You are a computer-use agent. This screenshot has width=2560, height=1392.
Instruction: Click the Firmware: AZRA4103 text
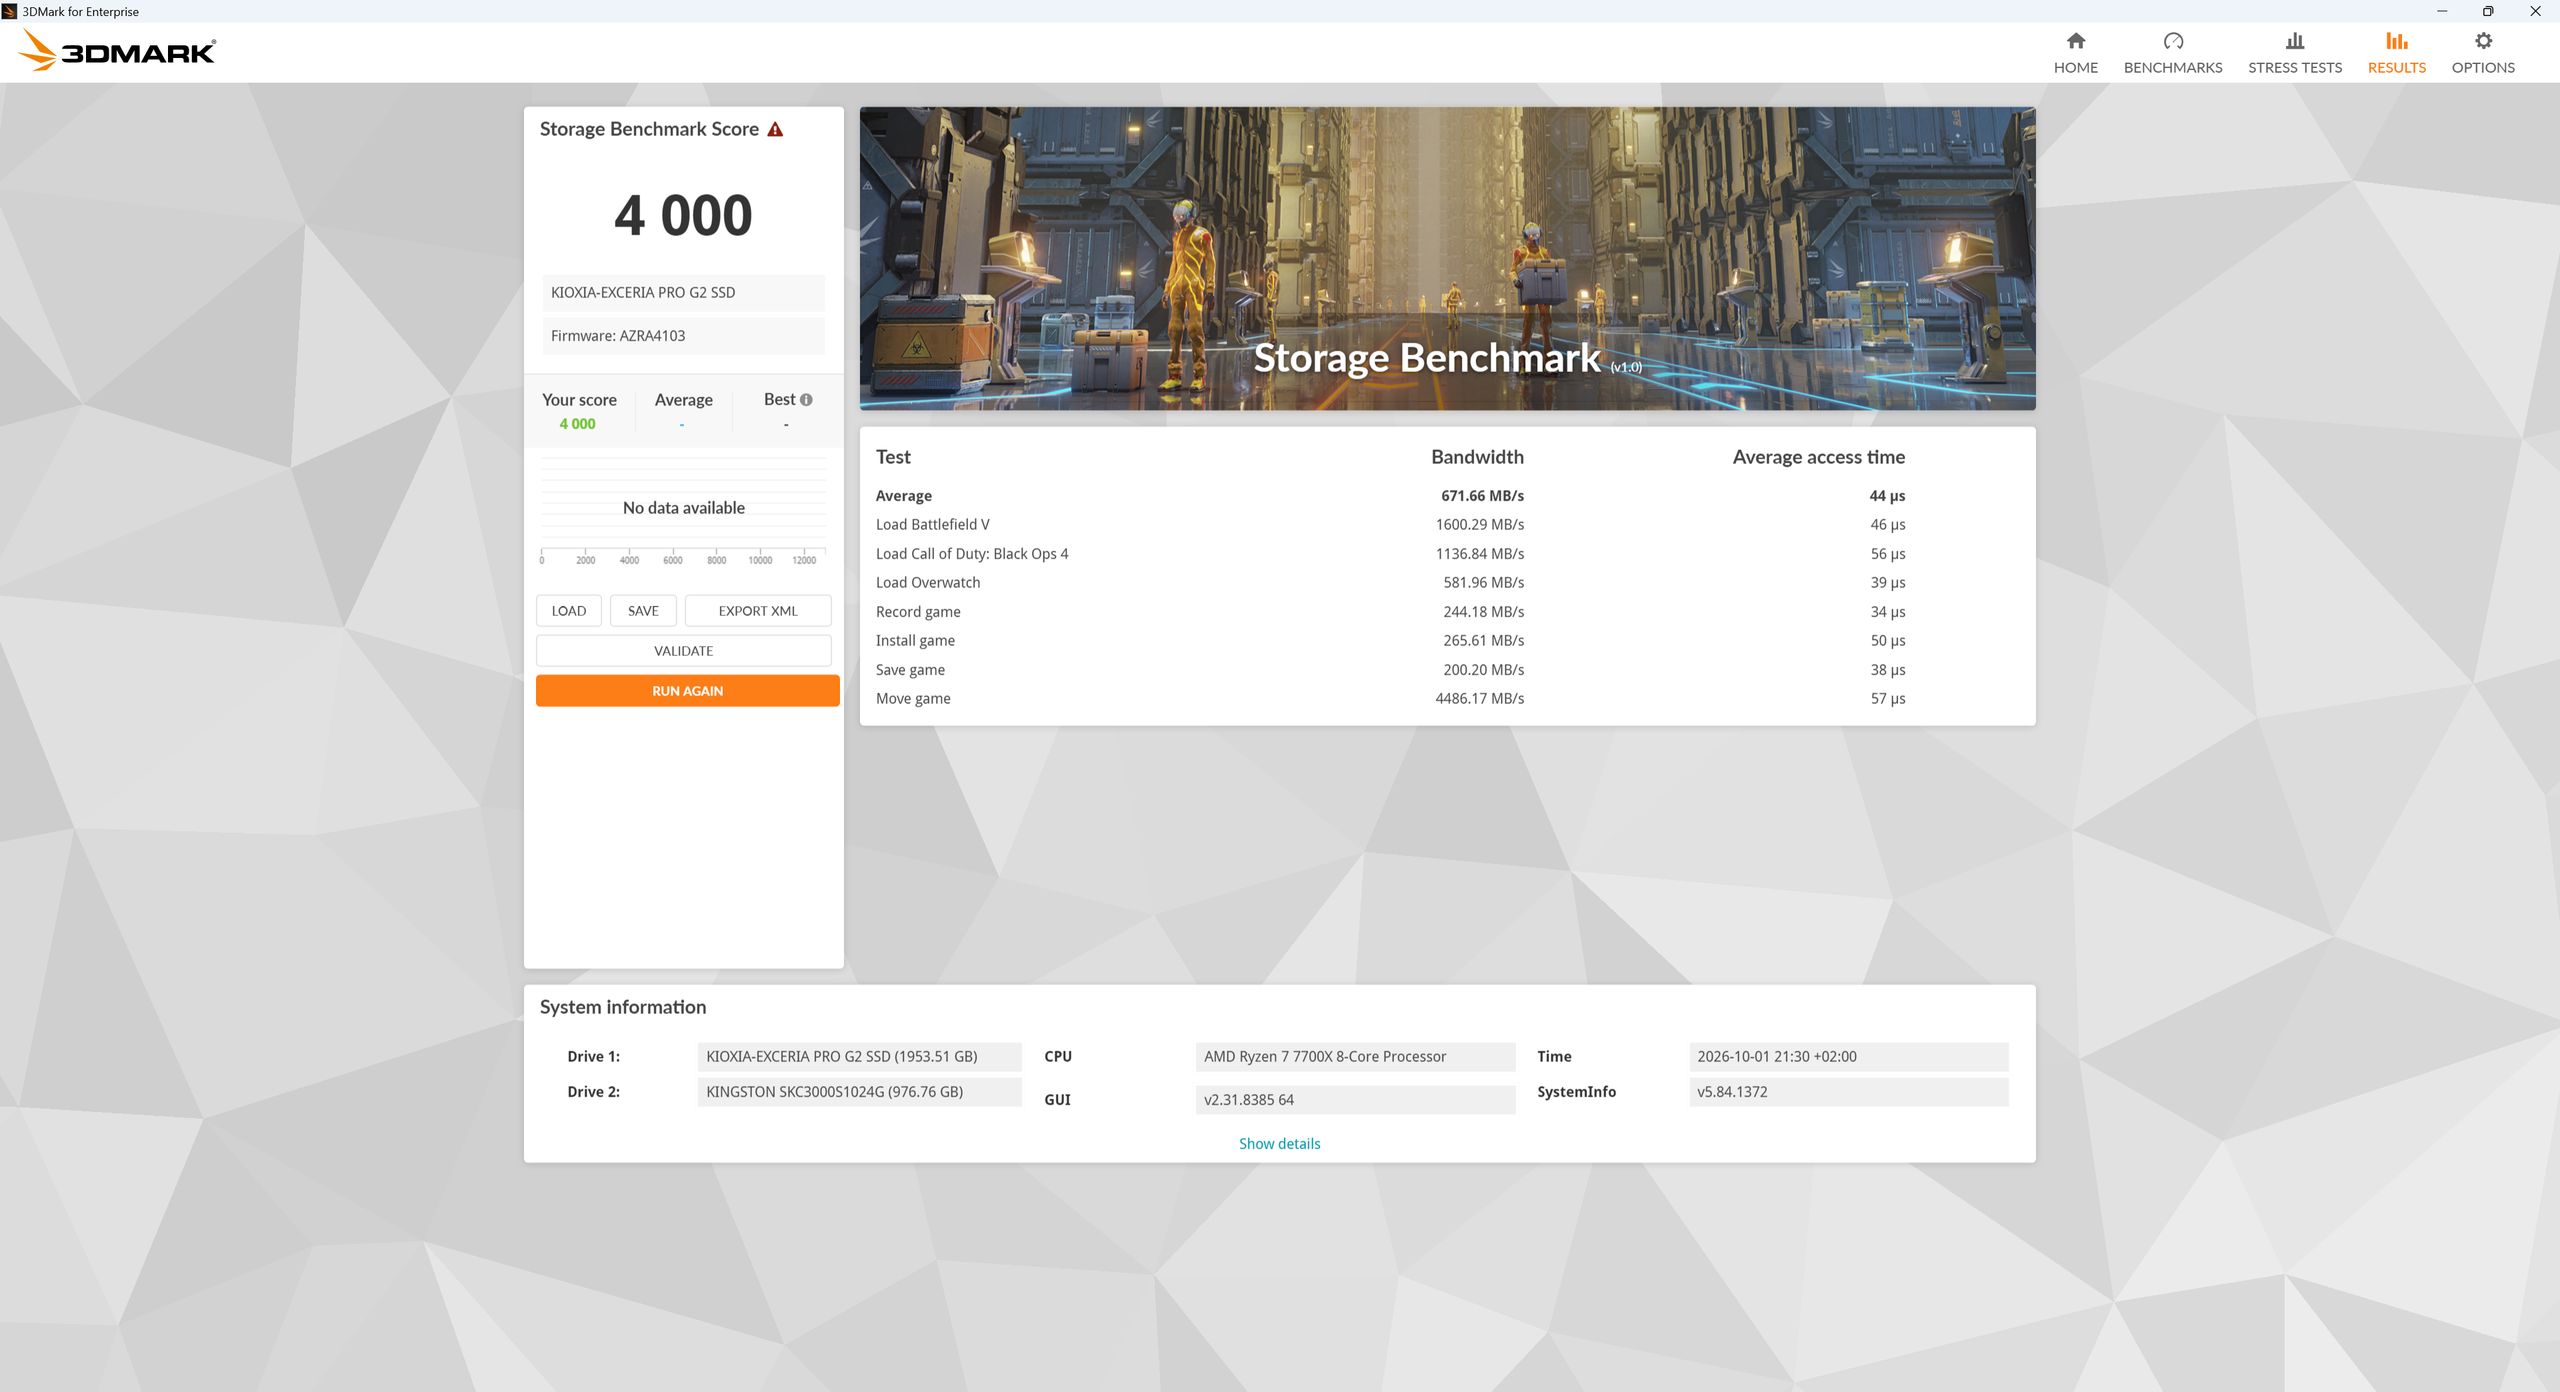click(x=618, y=336)
